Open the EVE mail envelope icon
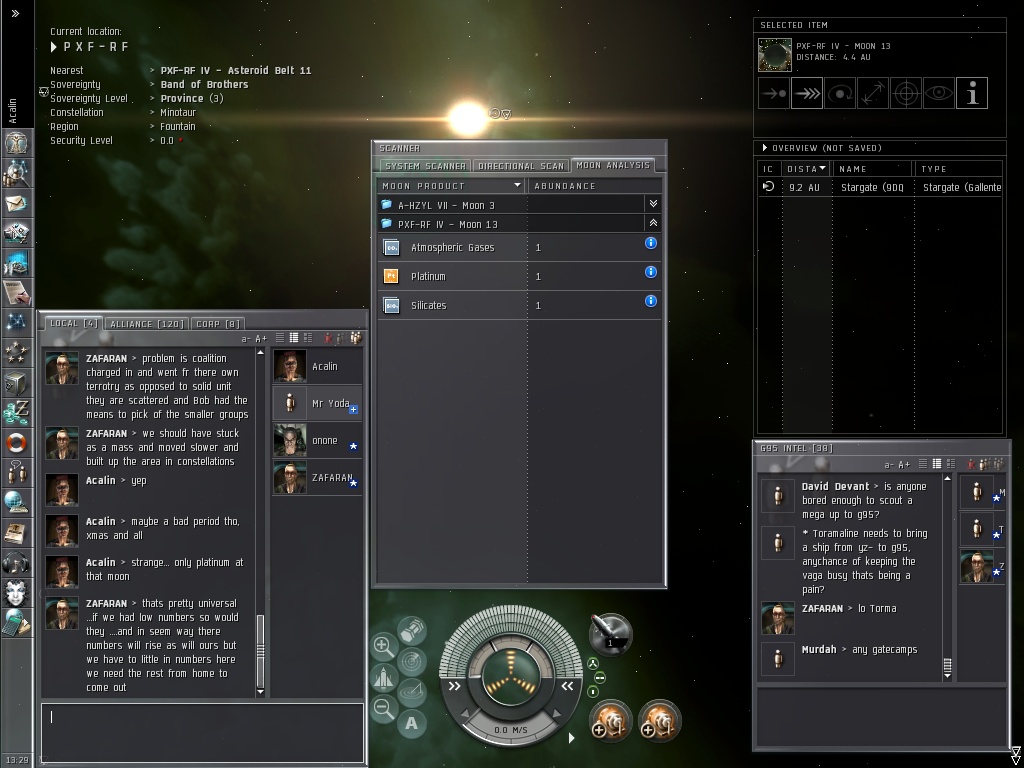 [16, 203]
